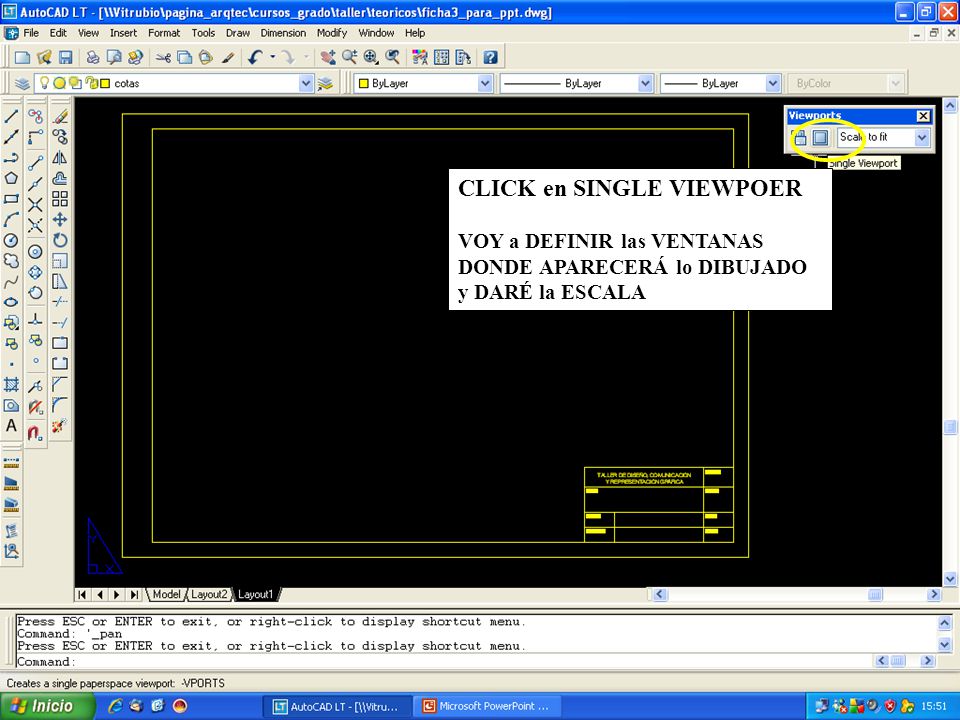Image resolution: width=960 pixels, height=720 pixels.
Task: Click the Save icon in Standard toolbar
Action: (66, 58)
